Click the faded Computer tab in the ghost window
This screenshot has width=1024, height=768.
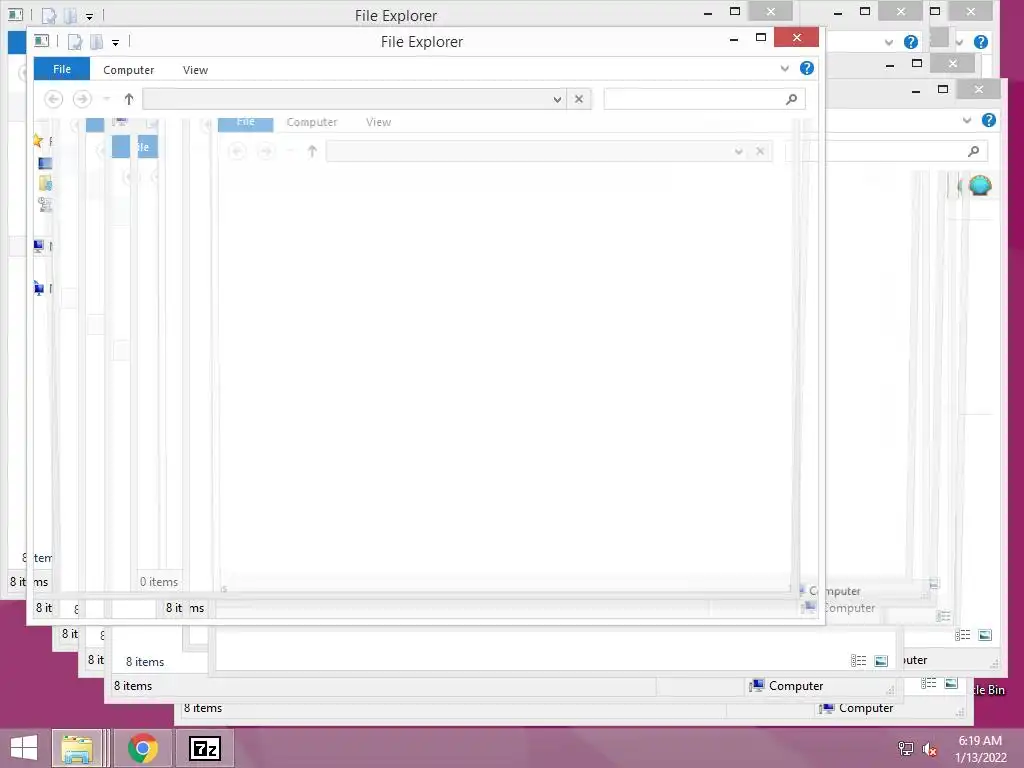(x=312, y=122)
